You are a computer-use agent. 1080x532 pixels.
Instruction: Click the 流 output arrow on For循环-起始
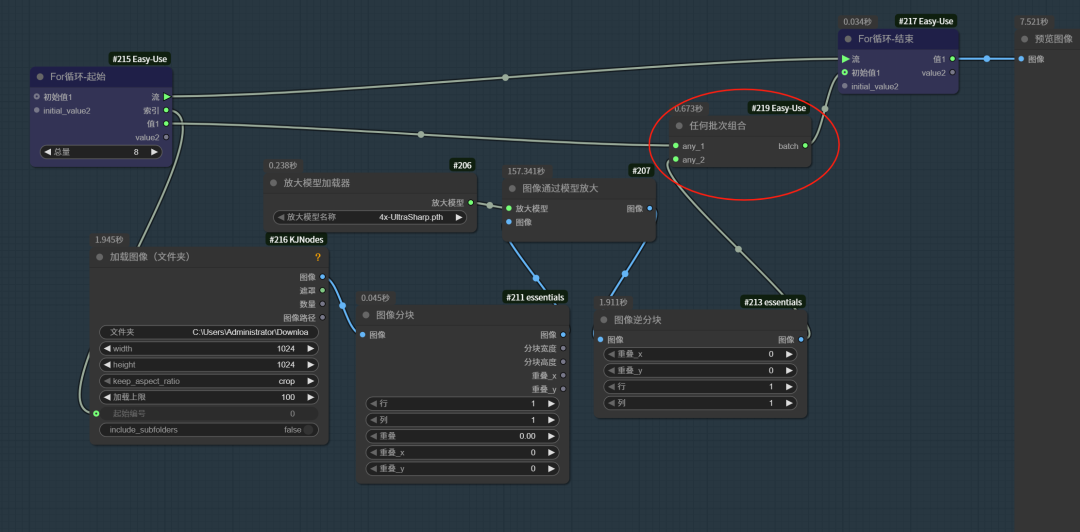166,97
